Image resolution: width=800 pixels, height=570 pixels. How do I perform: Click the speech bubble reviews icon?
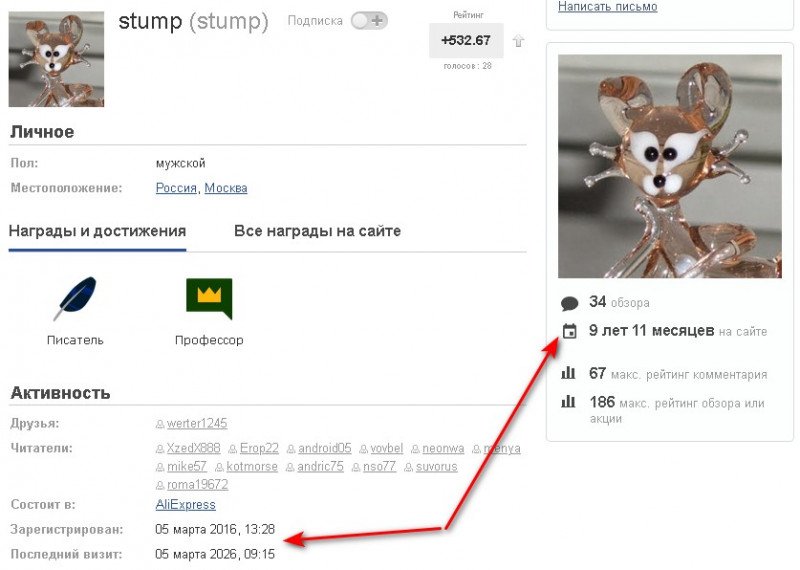(569, 303)
